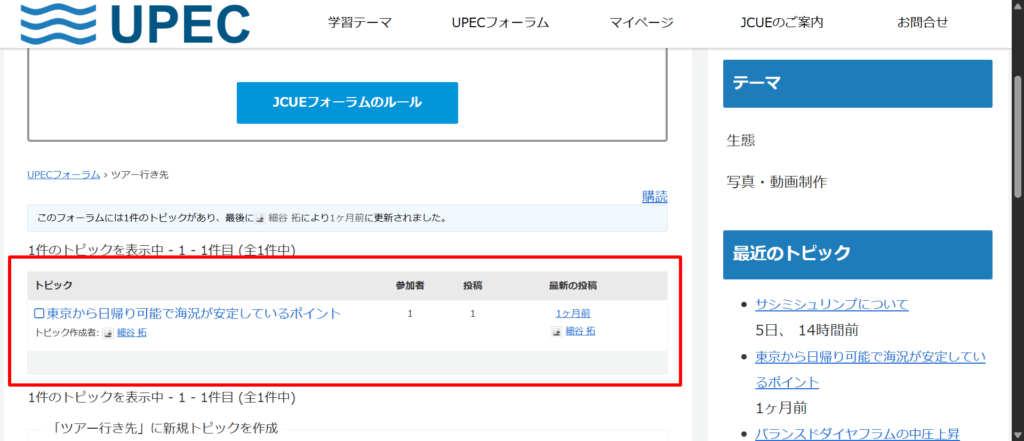
Task: Open the UPECフォーラム menu item
Action: (x=500, y=22)
